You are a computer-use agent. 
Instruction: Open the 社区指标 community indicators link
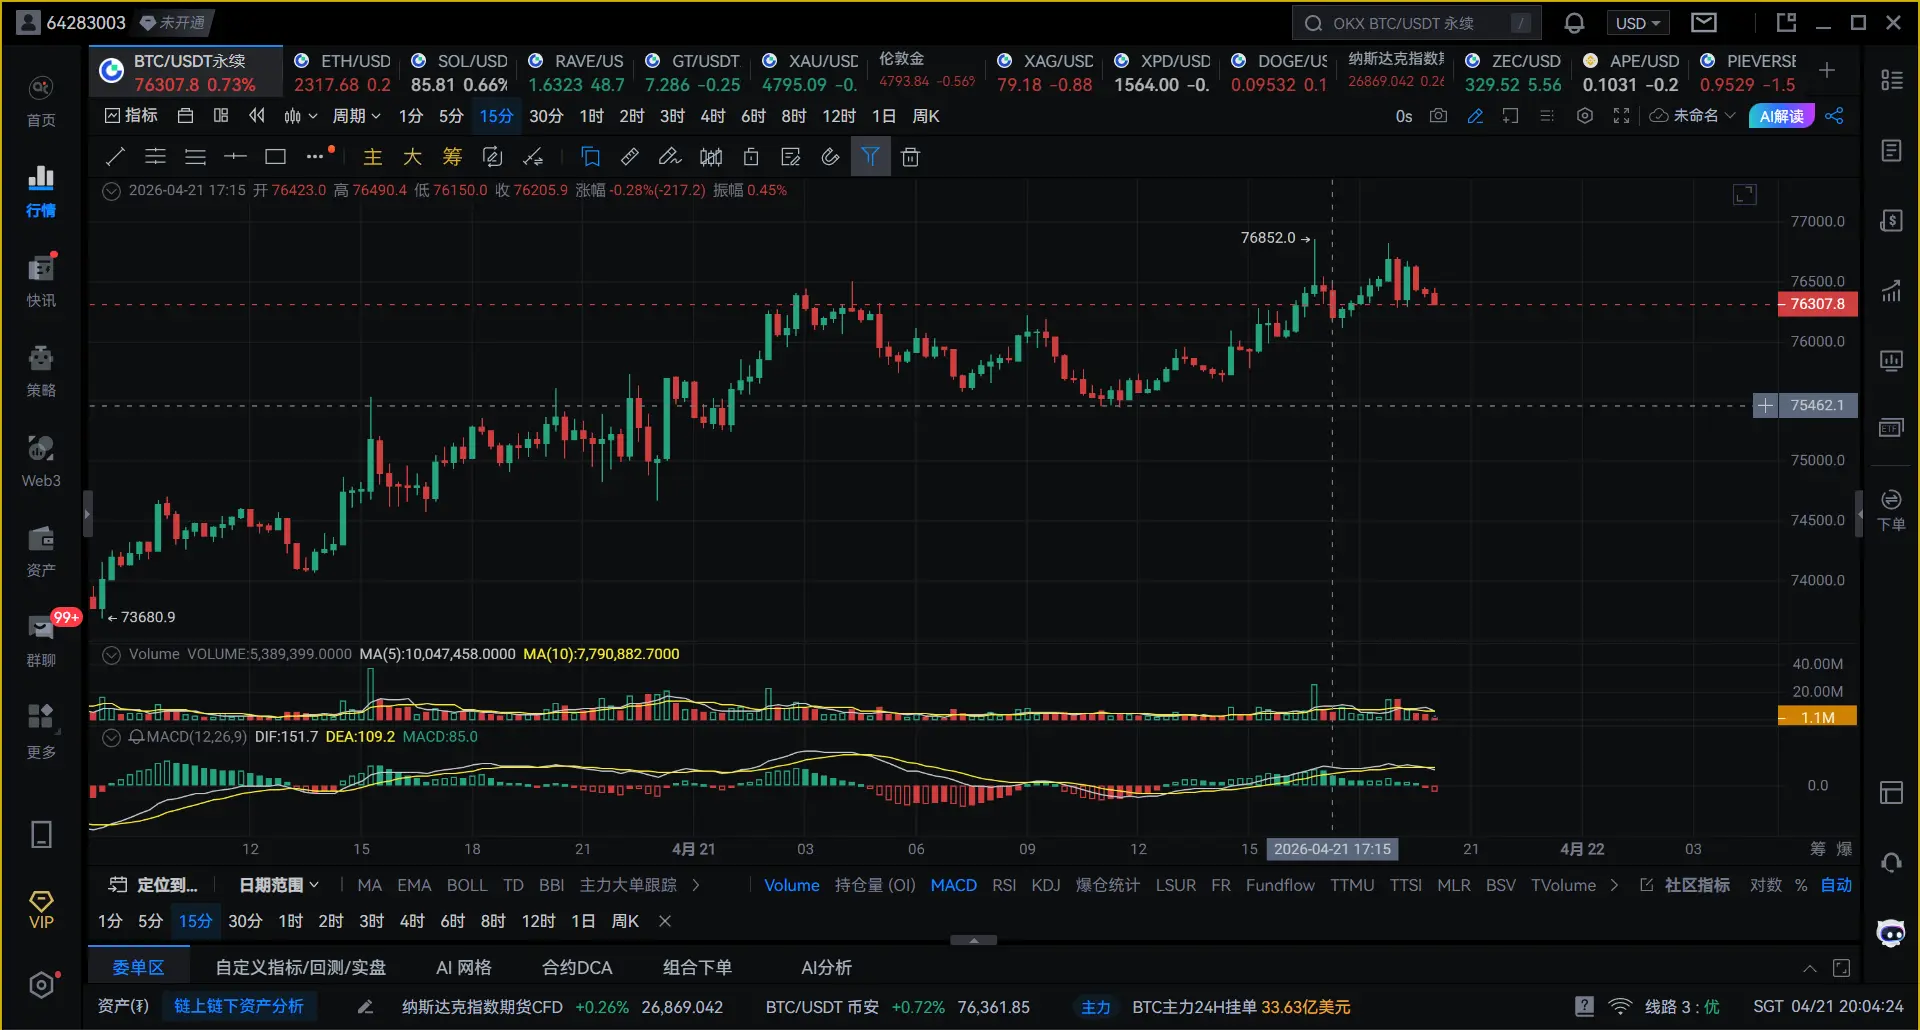click(x=1685, y=885)
